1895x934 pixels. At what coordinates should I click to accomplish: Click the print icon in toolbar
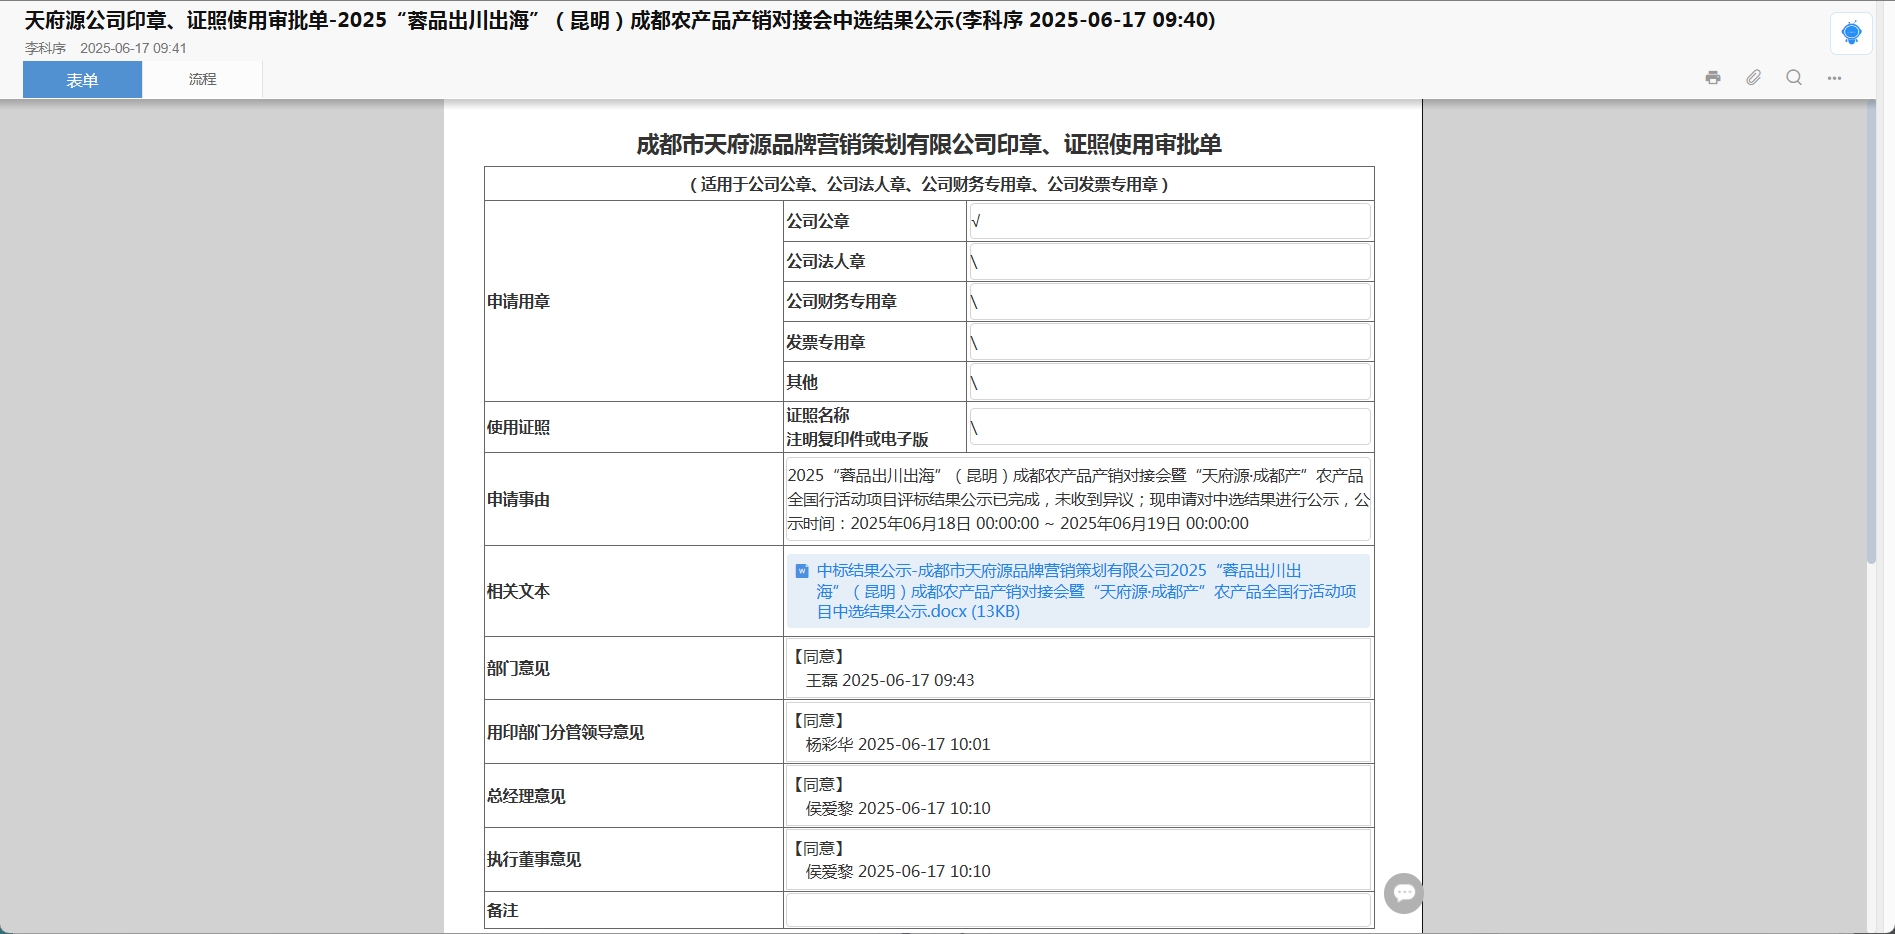point(1713,78)
